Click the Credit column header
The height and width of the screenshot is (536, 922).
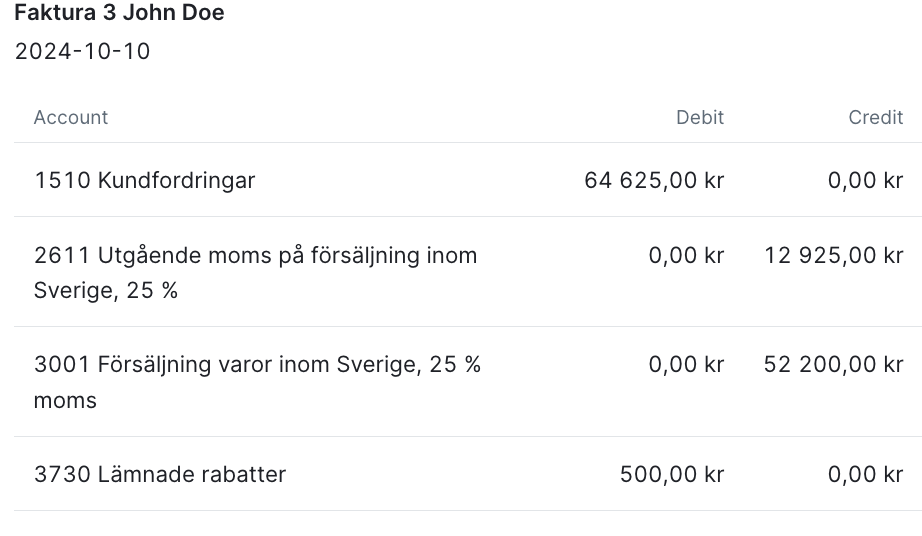click(x=875, y=117)
